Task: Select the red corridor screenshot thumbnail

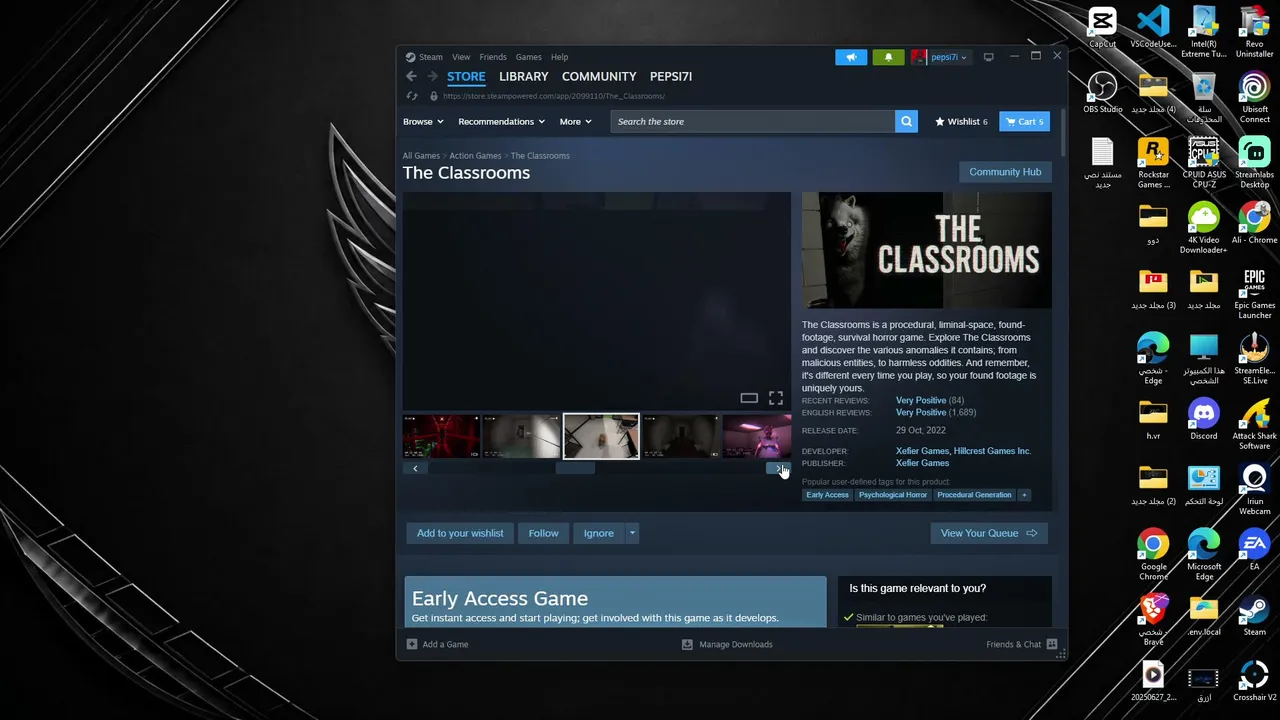Action: 441,437
